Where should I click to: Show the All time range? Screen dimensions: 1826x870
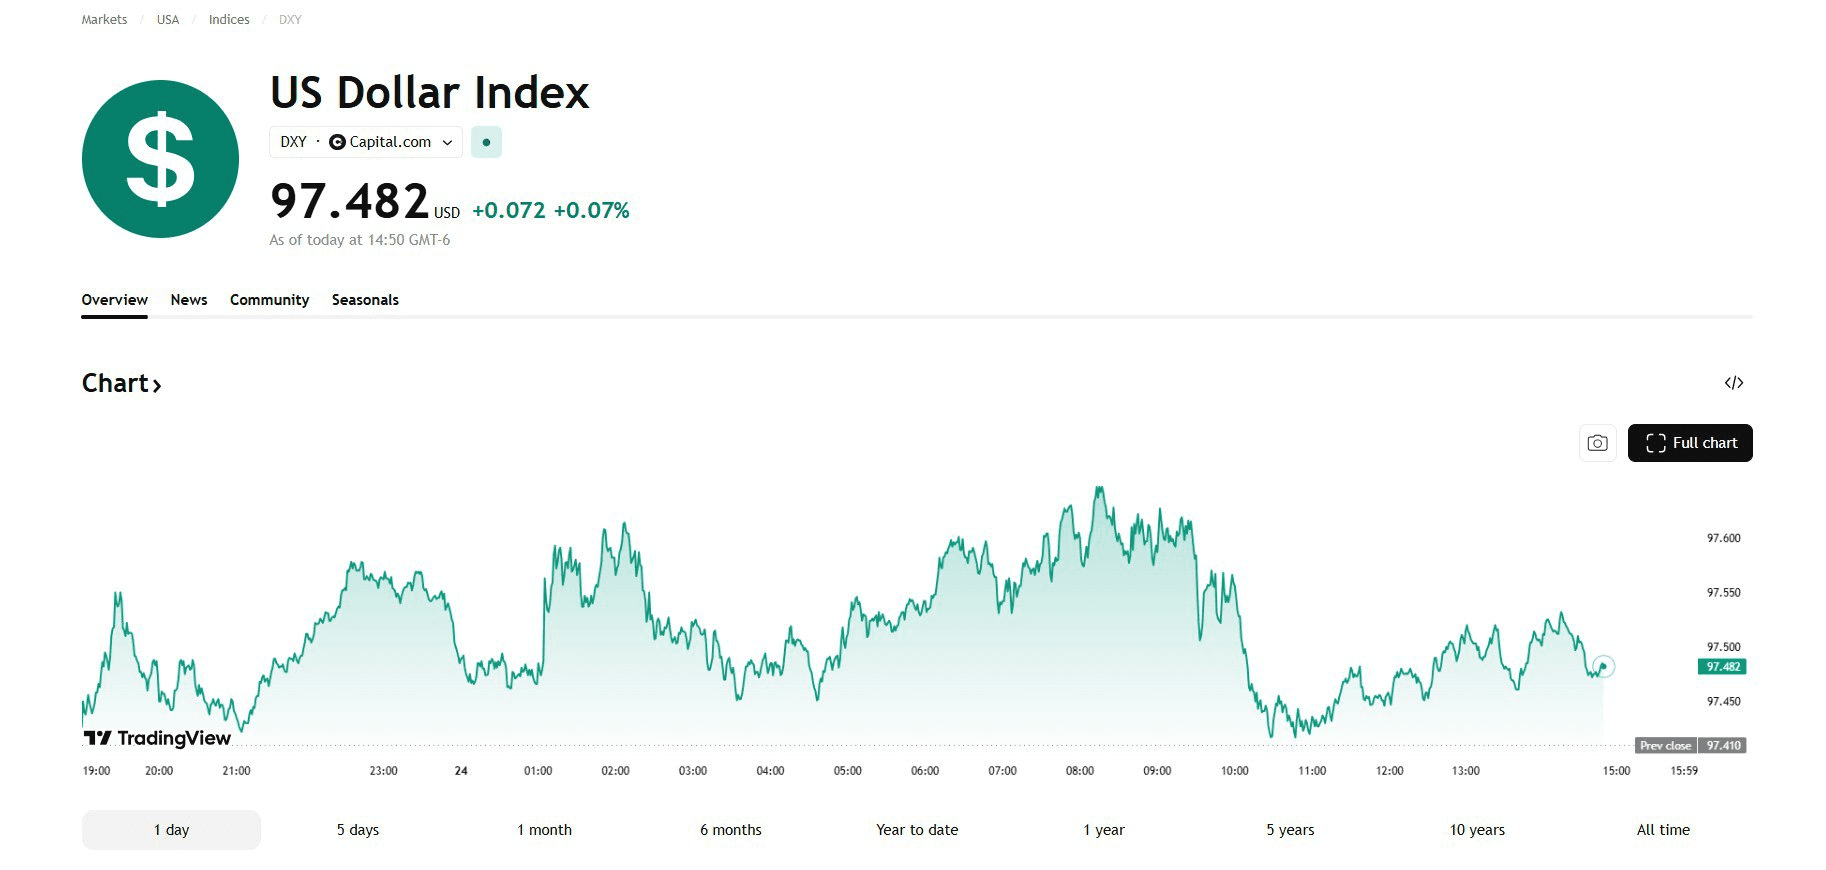(x=1663, y=830)
